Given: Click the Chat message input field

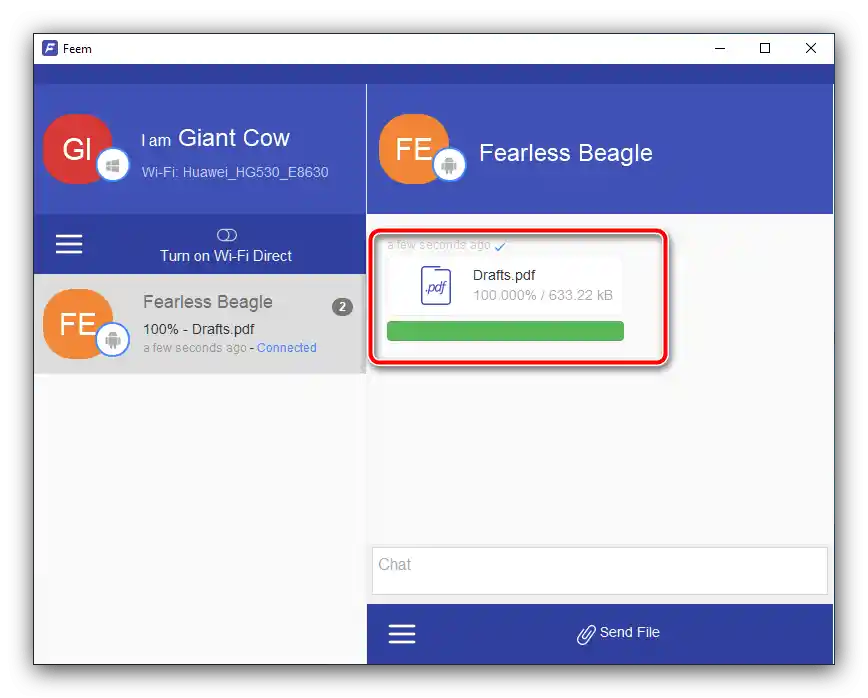Looking at the screenshot, I should click(x=600, y=571).
